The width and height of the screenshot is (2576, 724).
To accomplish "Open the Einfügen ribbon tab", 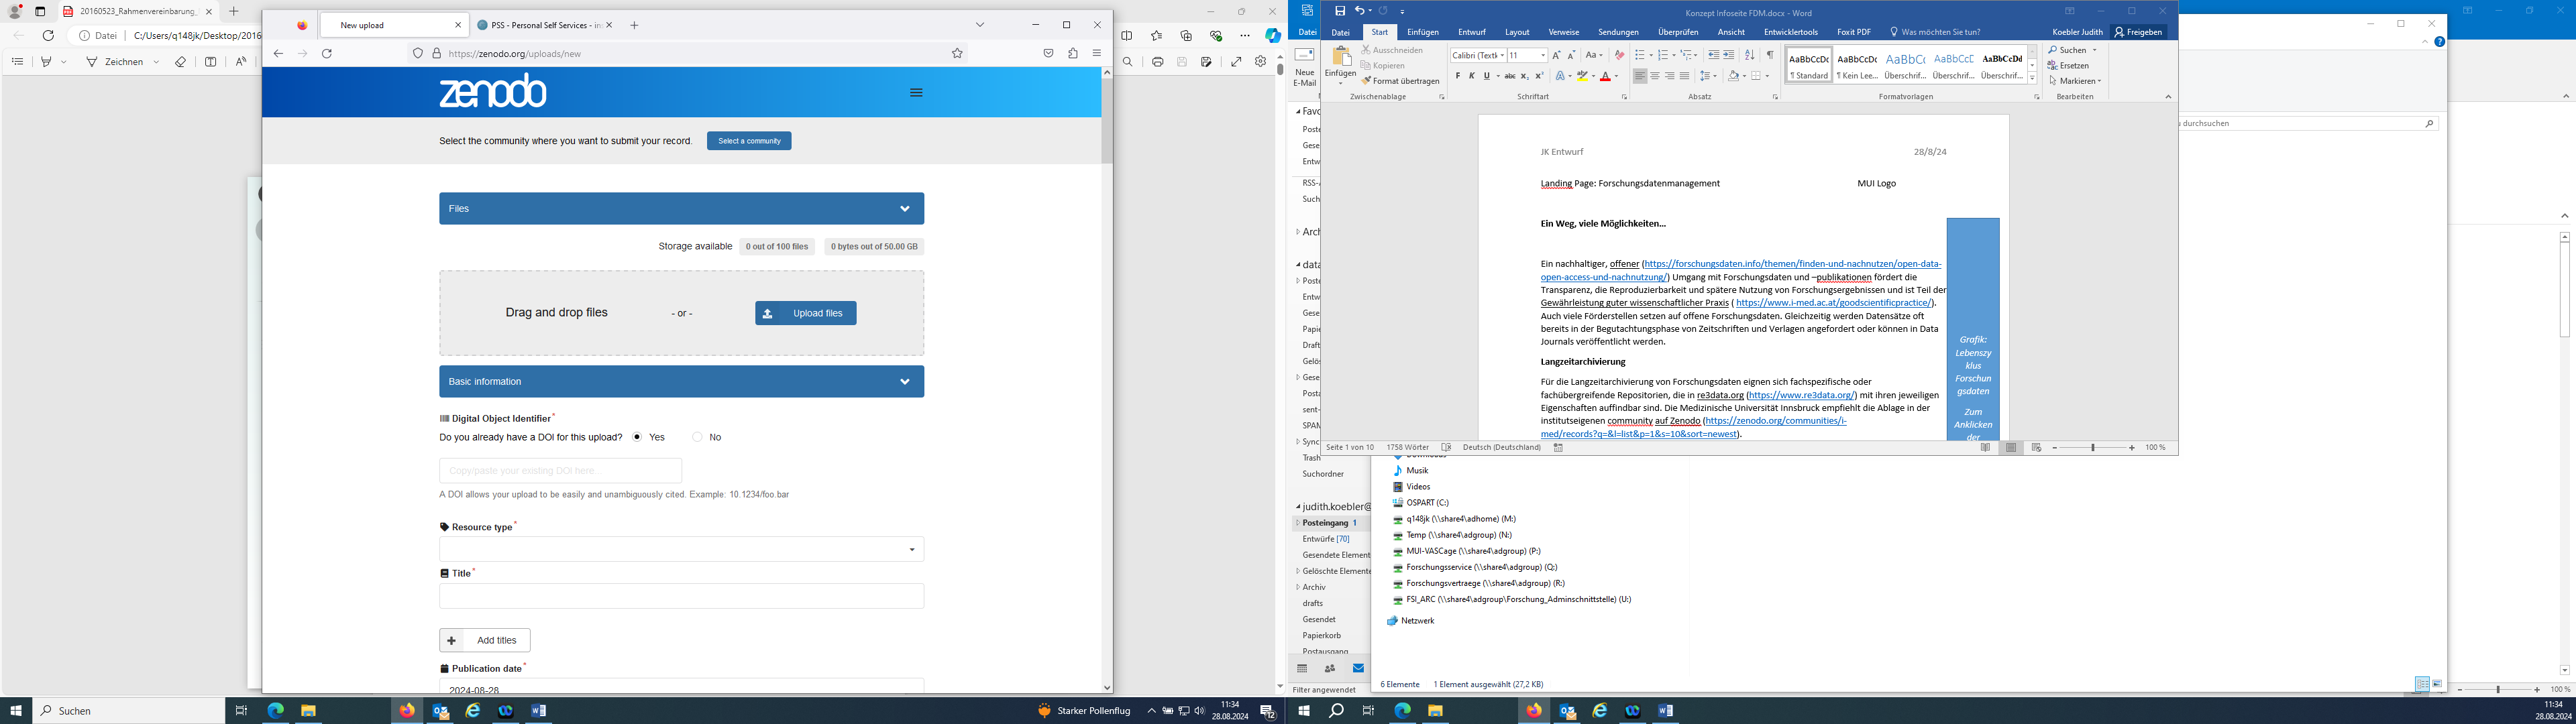I will [1422, 32].
